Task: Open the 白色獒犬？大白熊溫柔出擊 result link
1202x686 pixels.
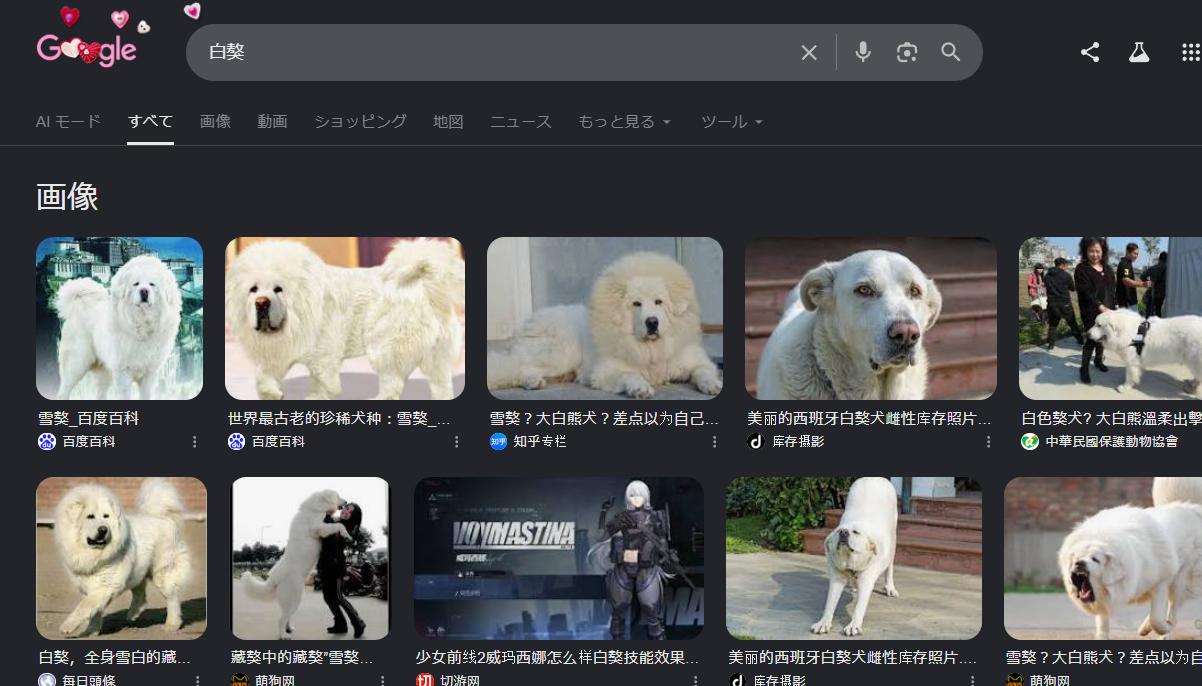Action: (x=1110, y=419)
